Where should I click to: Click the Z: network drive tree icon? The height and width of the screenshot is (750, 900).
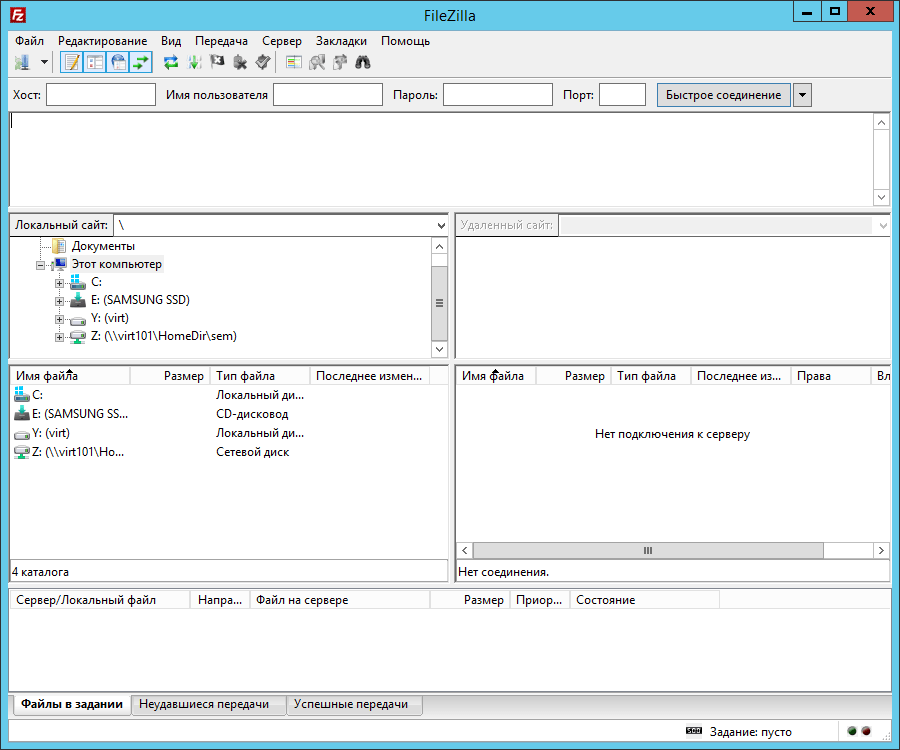tap(77, 336)
